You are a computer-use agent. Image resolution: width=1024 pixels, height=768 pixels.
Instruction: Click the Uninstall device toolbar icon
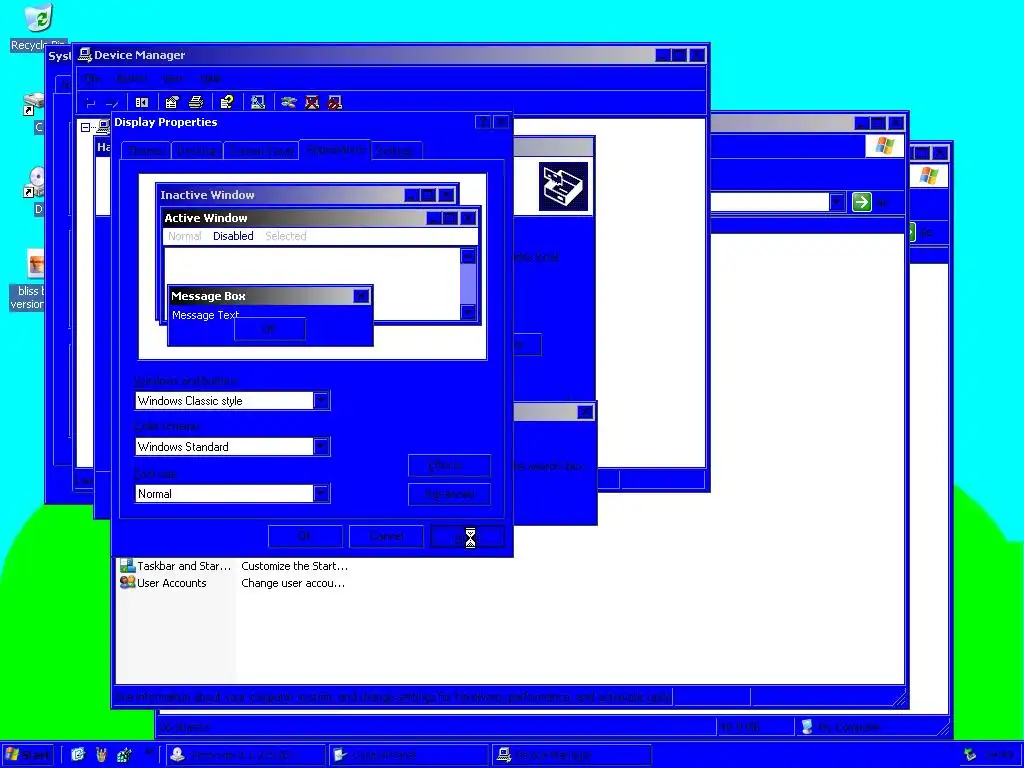point(312,103)
